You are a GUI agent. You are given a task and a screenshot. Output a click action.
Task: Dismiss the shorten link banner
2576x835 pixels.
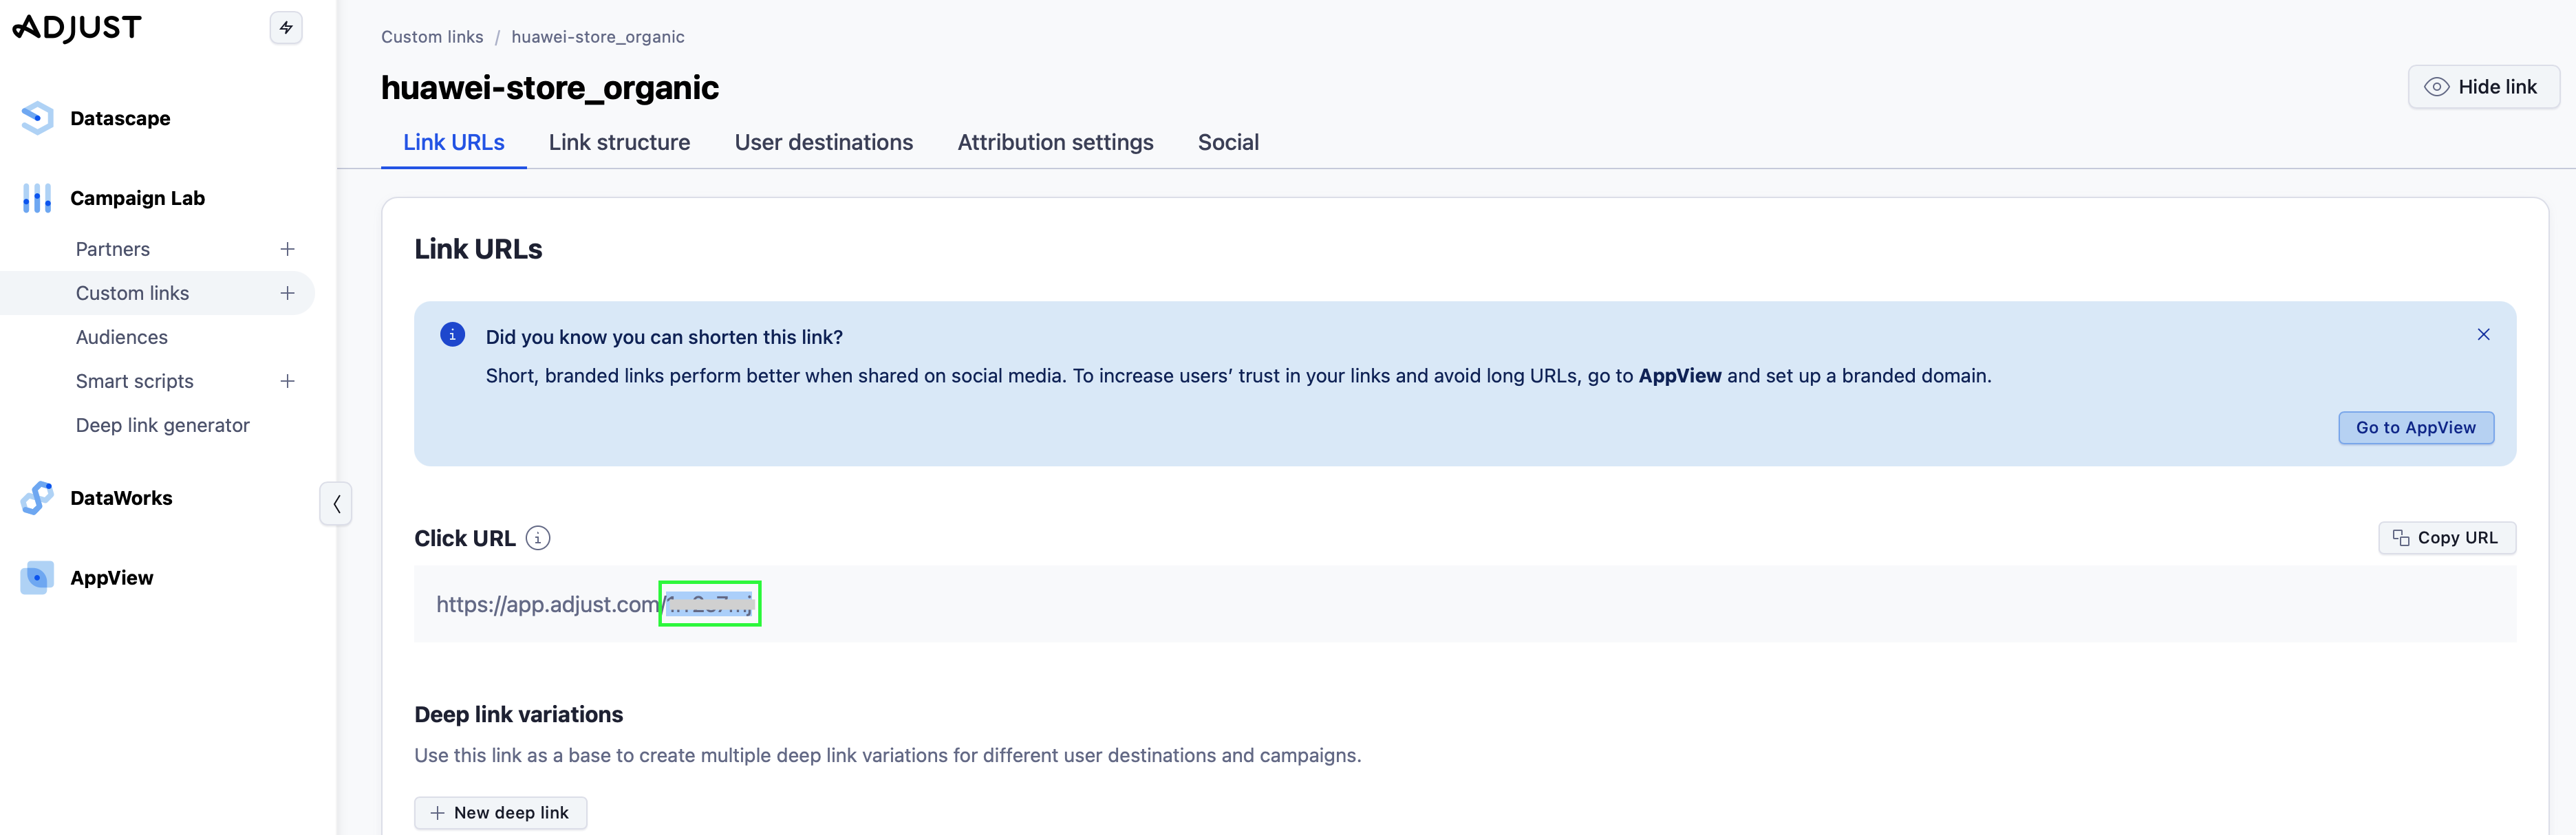2483,334
